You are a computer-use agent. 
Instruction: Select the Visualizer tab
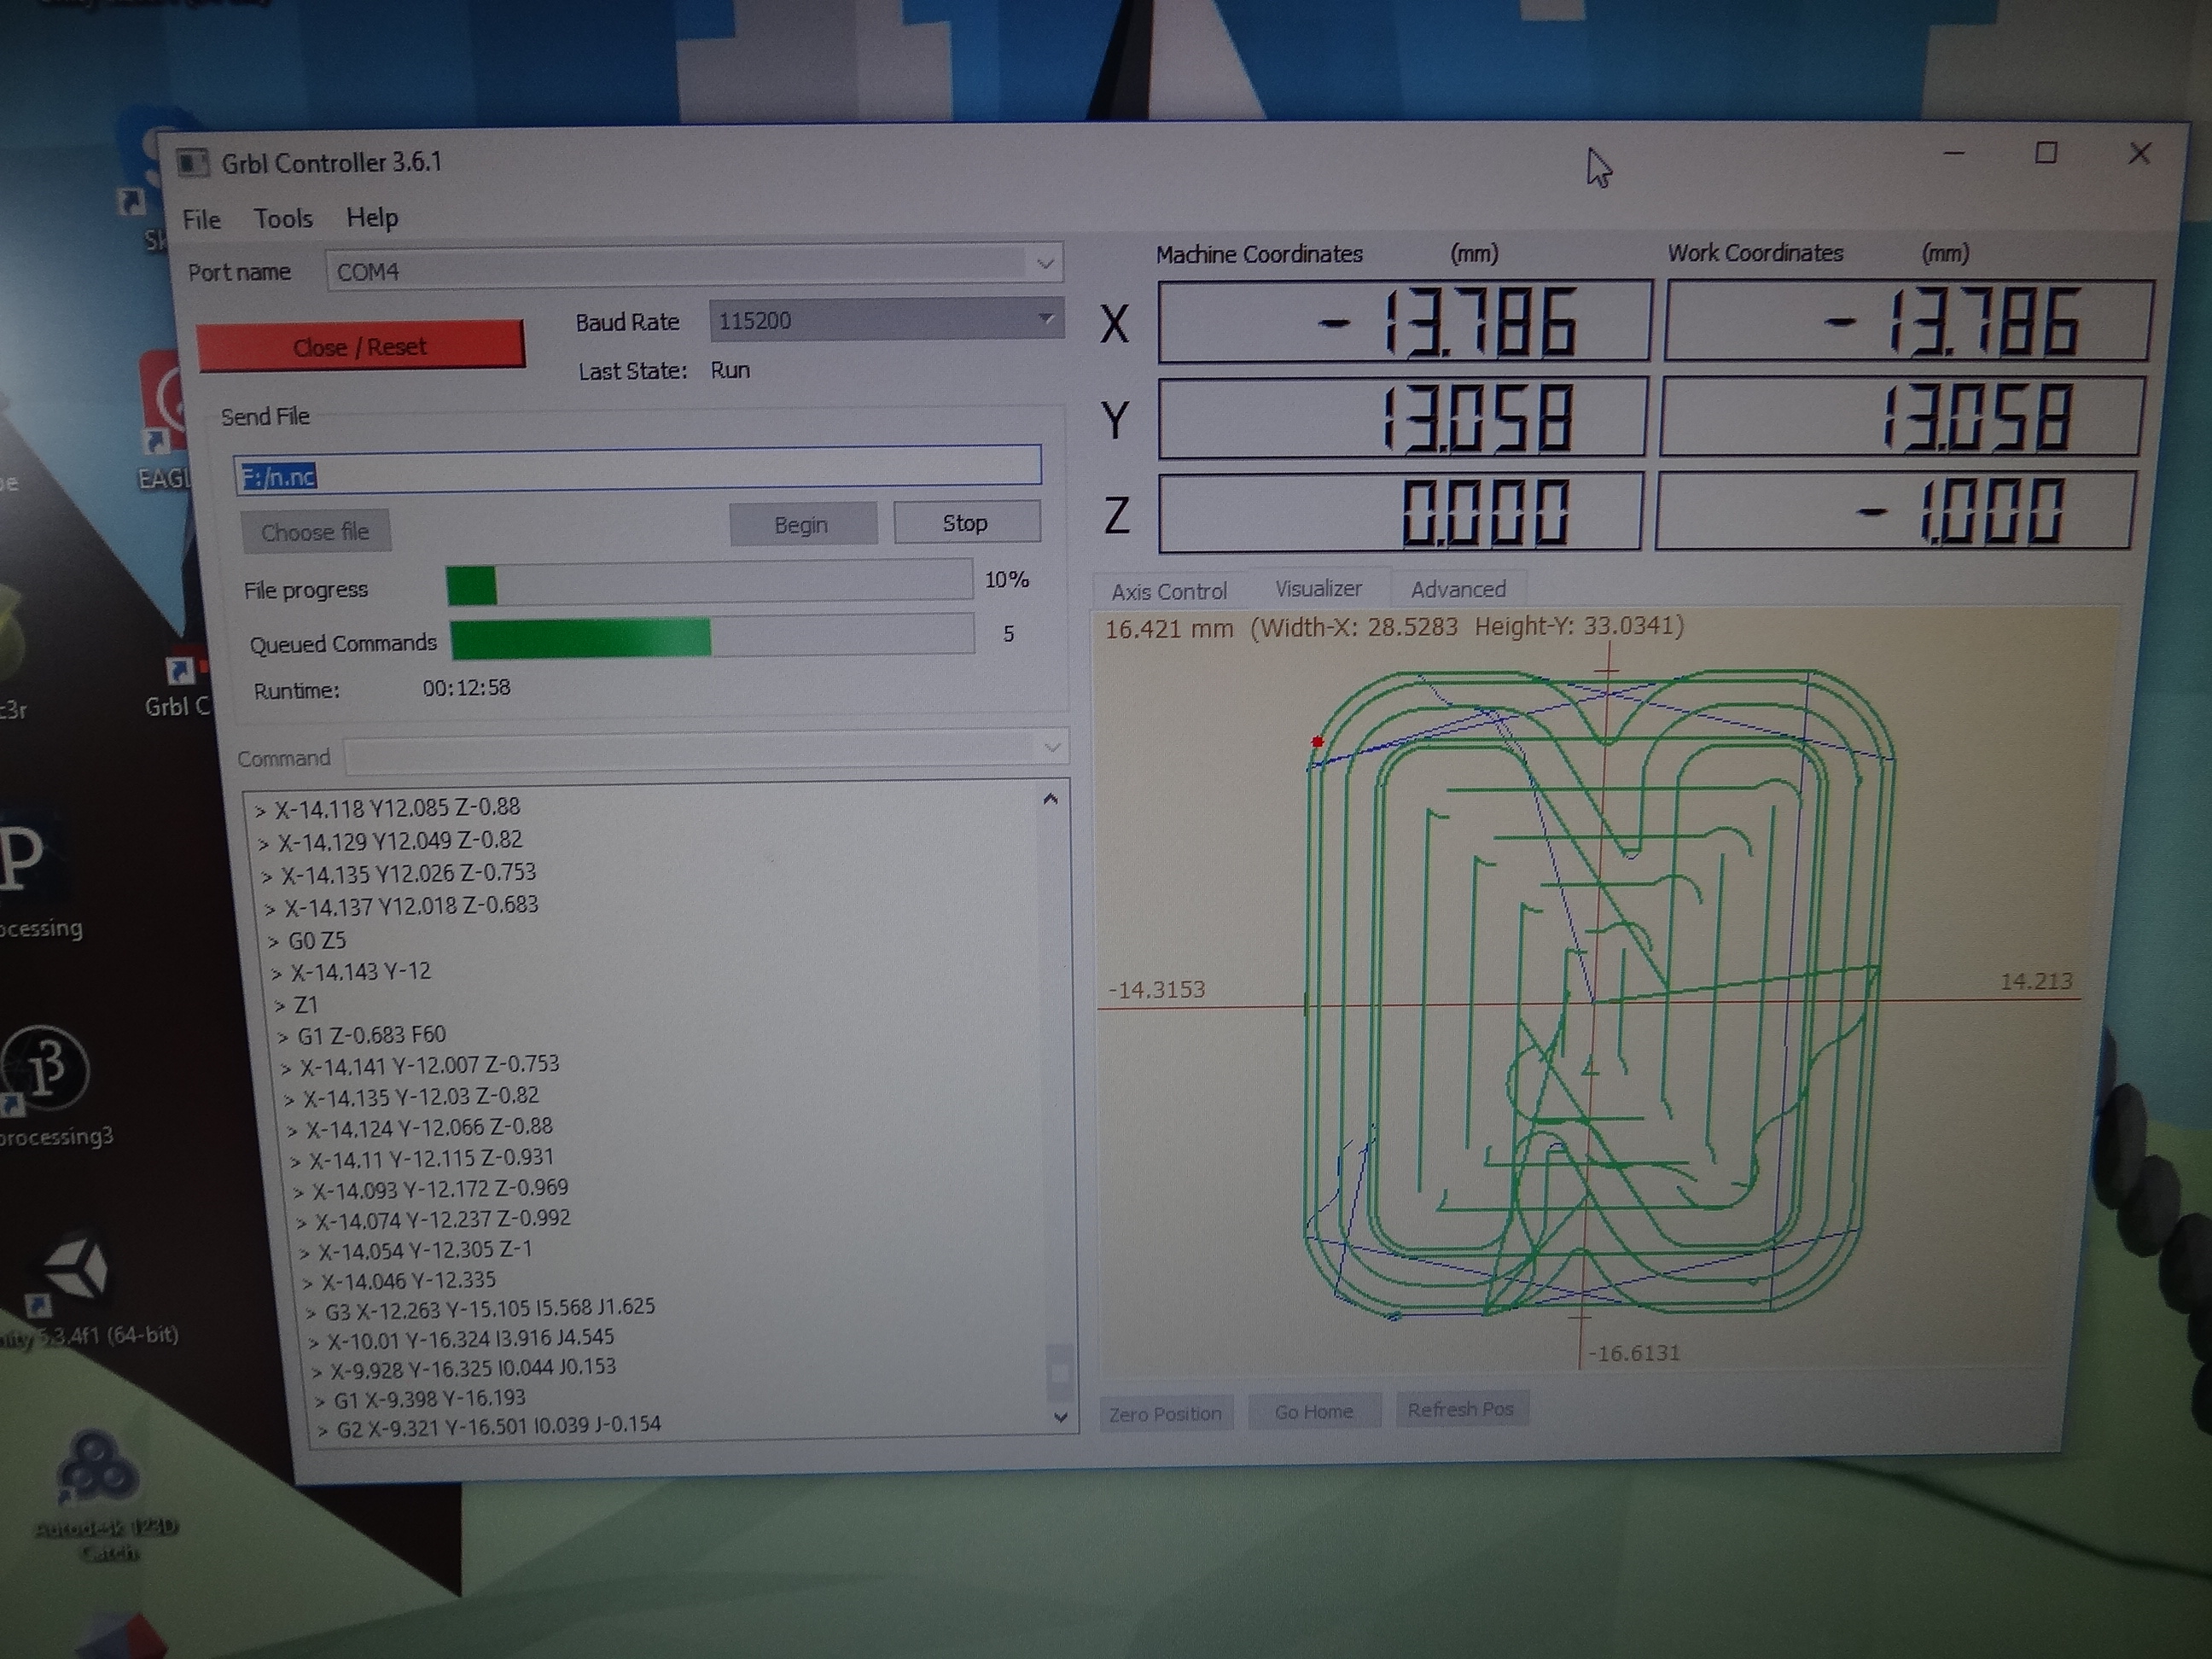(1318, 588)
